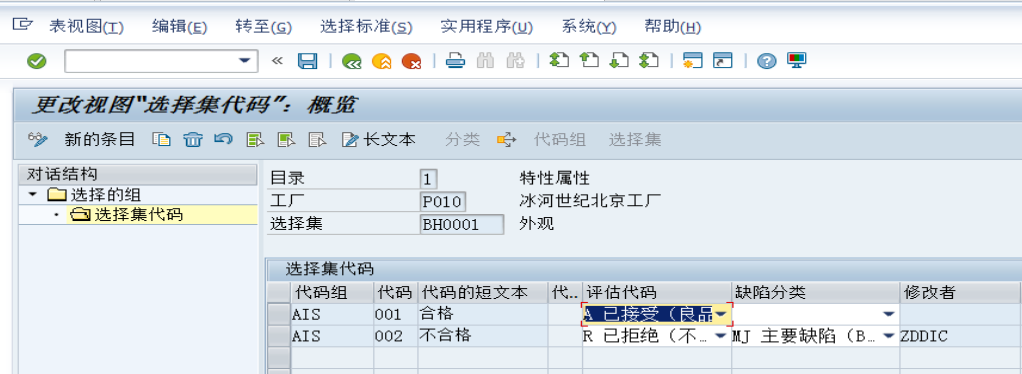Click the Previous page icon

(x=589, y=61)
